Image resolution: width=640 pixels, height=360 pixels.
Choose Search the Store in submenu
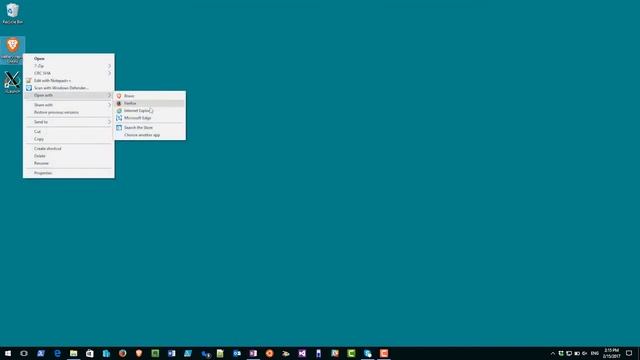(149, 128)
